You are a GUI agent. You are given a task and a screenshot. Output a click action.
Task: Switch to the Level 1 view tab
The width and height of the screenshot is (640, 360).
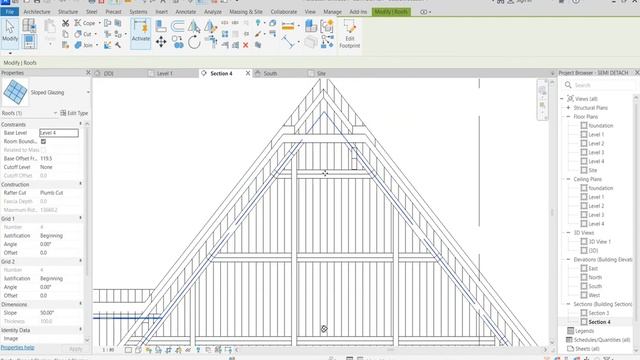point(165,73)
